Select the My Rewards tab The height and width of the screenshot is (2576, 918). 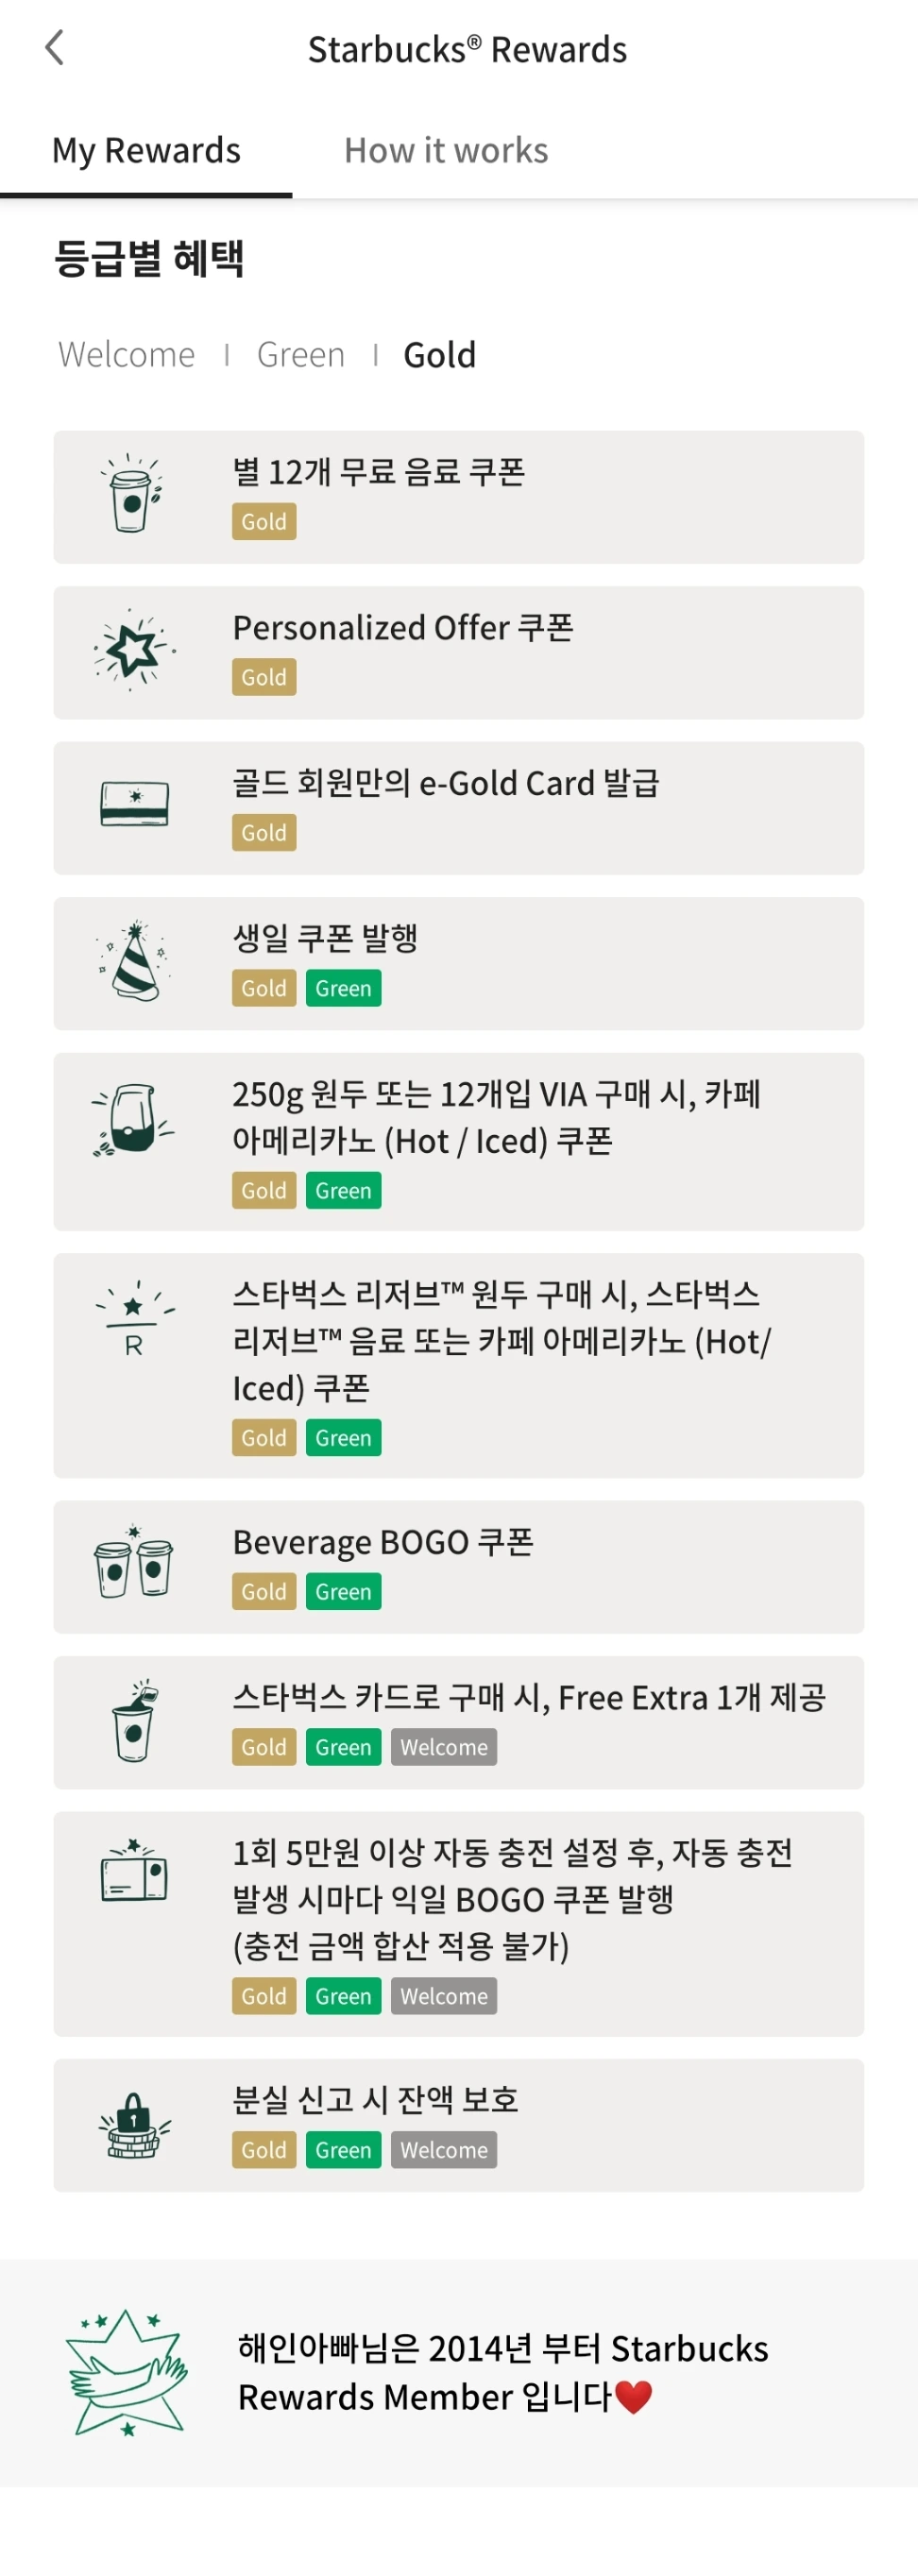click(x=146, y=150)
